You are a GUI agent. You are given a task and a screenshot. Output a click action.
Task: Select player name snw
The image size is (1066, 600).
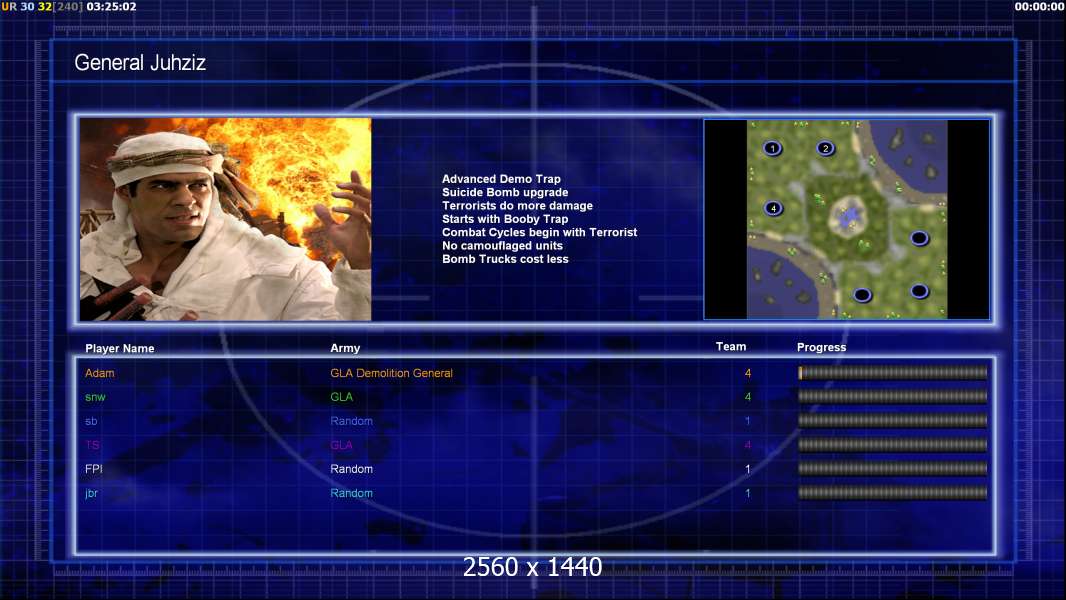(95, 397)
